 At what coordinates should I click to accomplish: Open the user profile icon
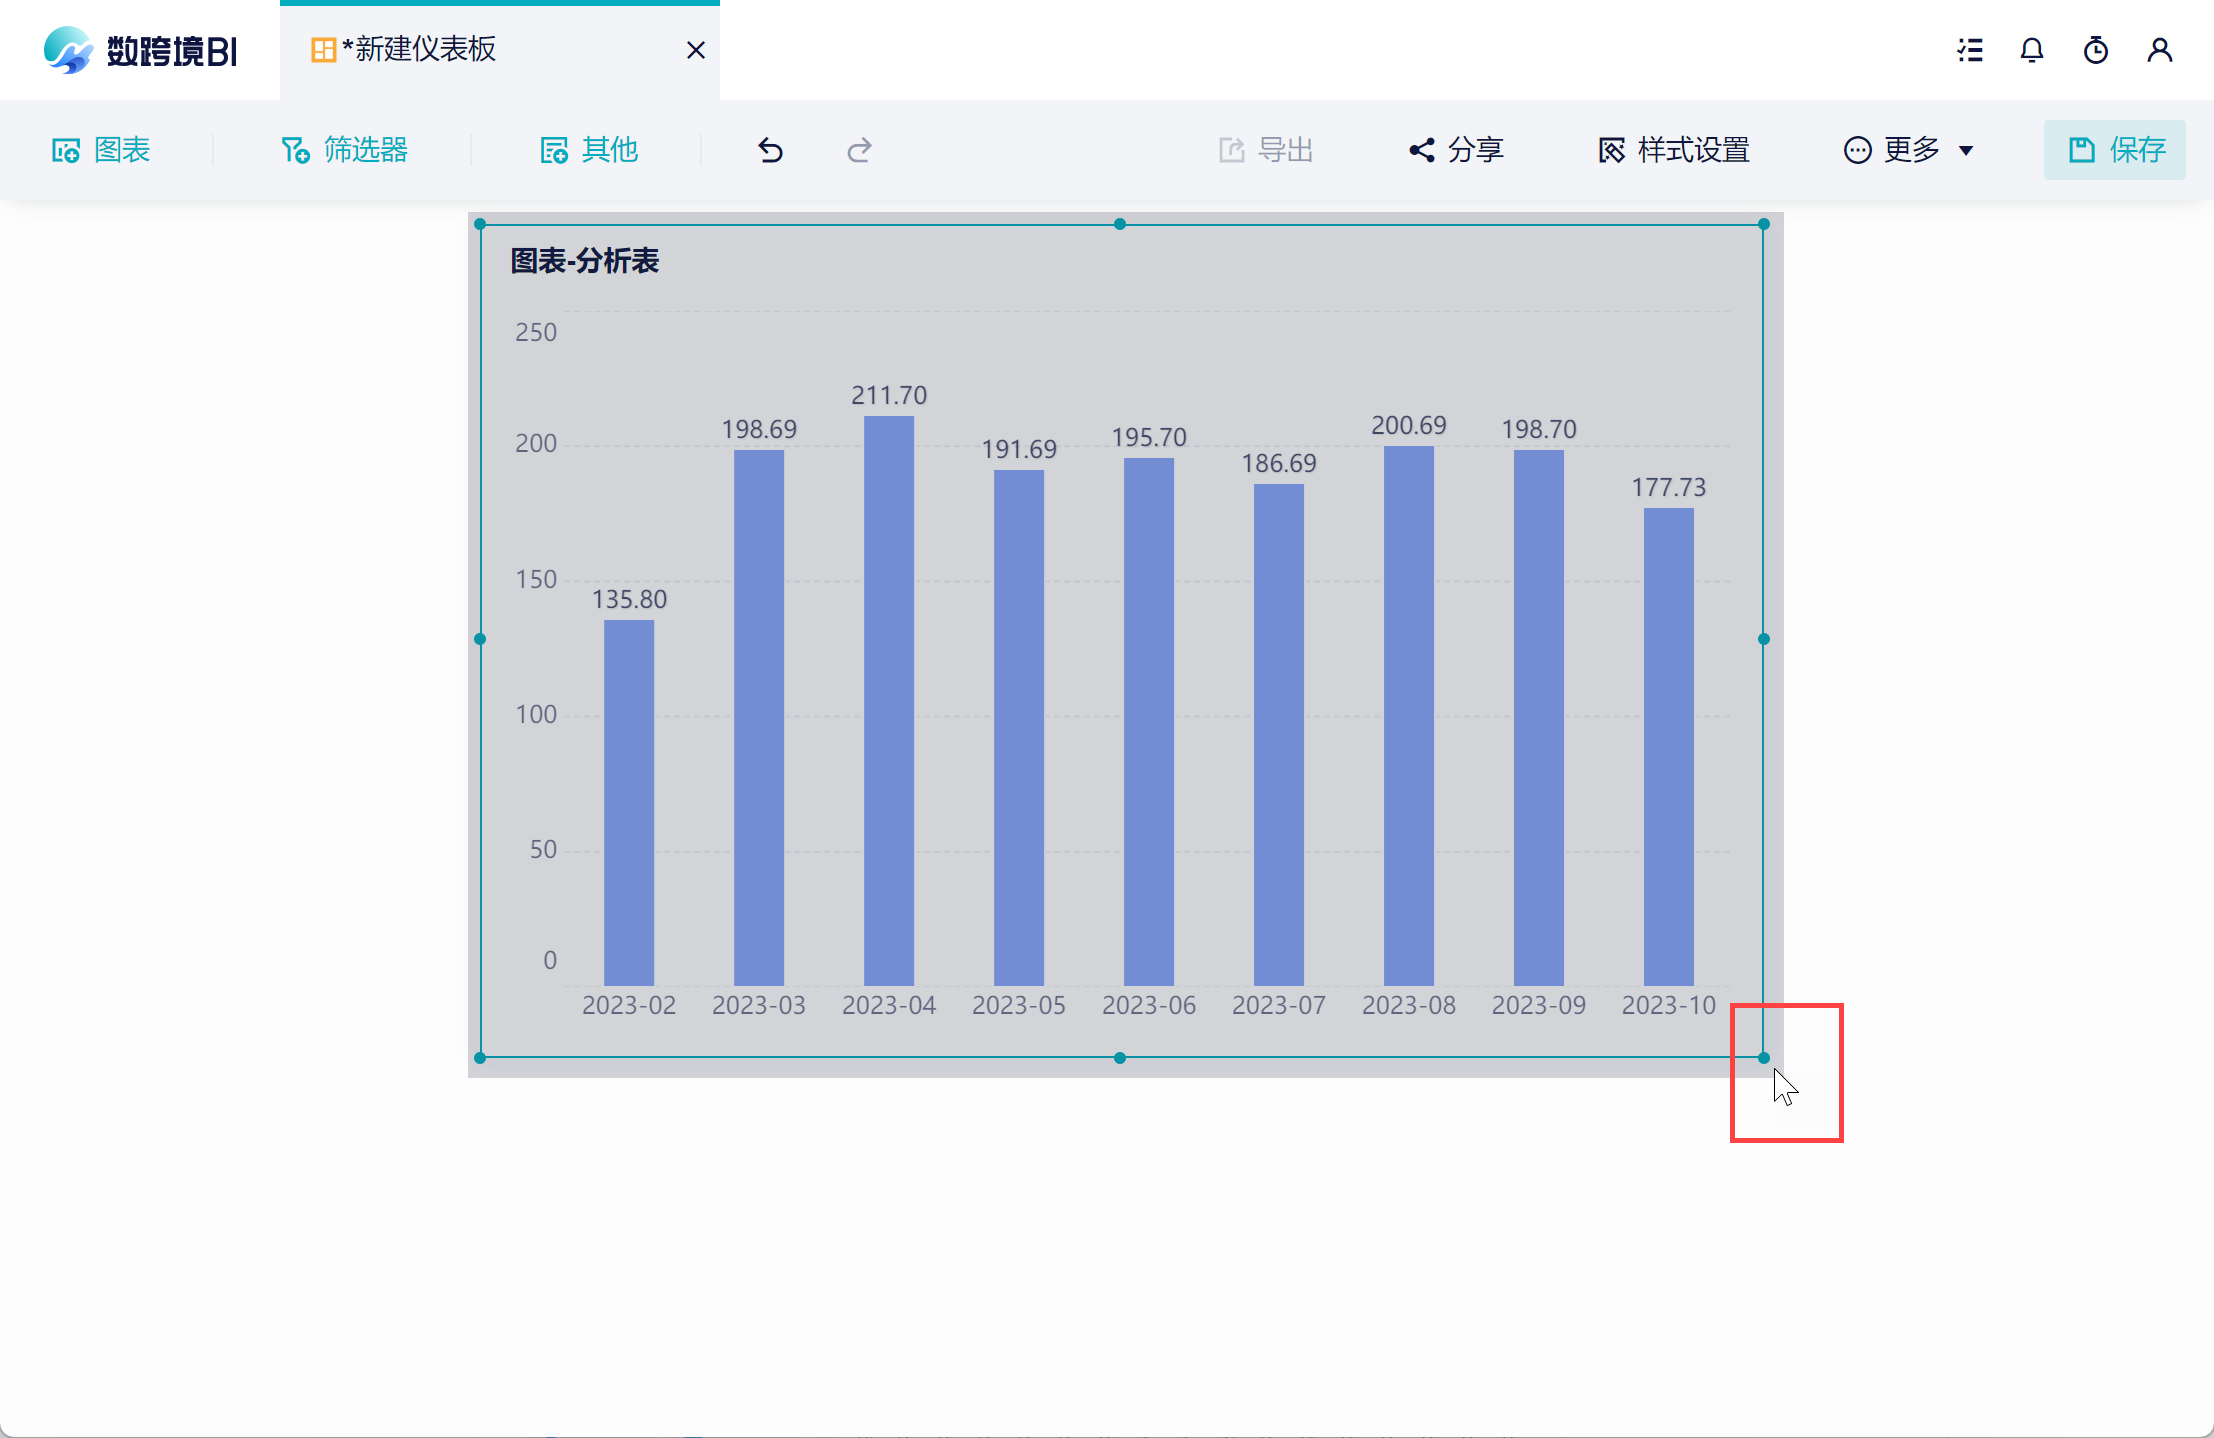coord(2159,50)
